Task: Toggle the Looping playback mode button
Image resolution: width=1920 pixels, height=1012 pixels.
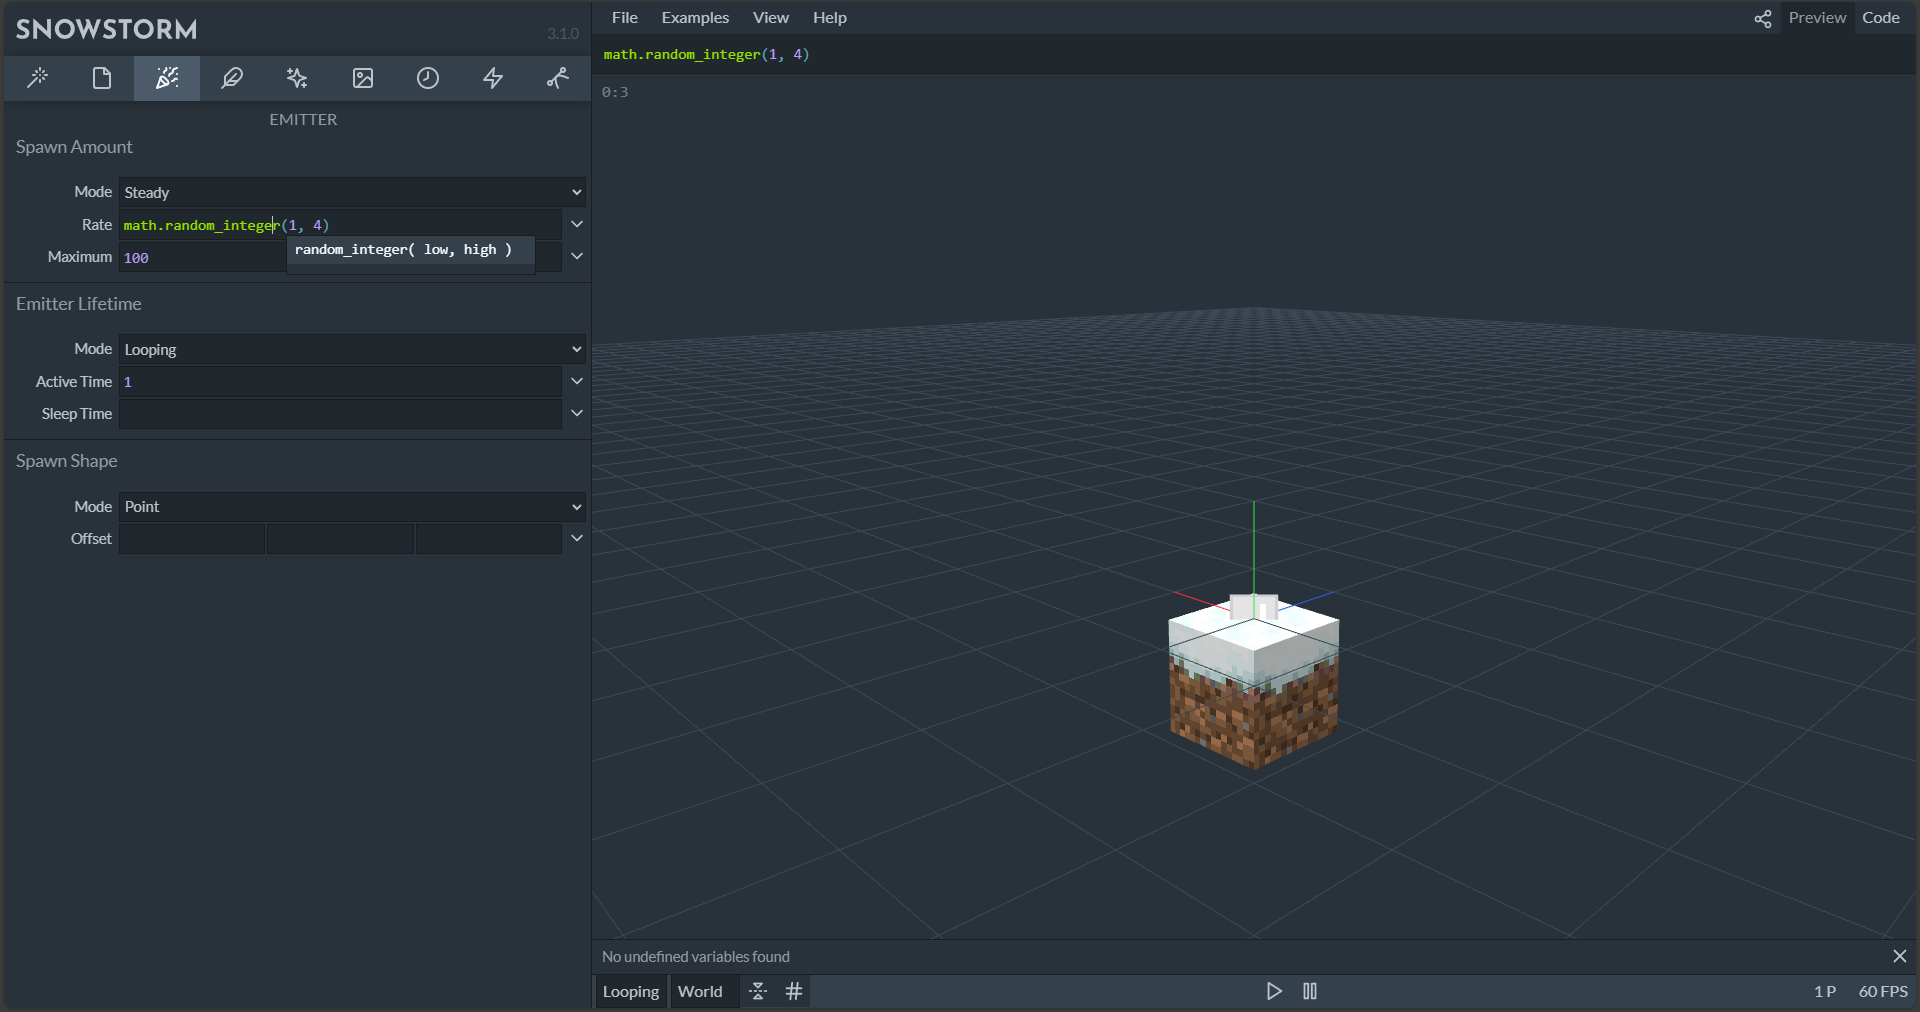Action: tap(631, 991)
